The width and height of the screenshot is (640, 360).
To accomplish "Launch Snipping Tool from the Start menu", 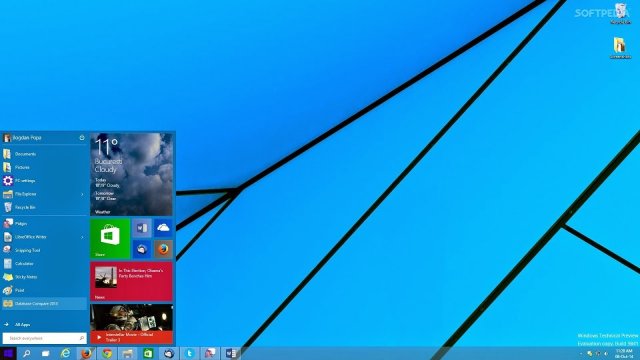I will click(x=44, y=250).
